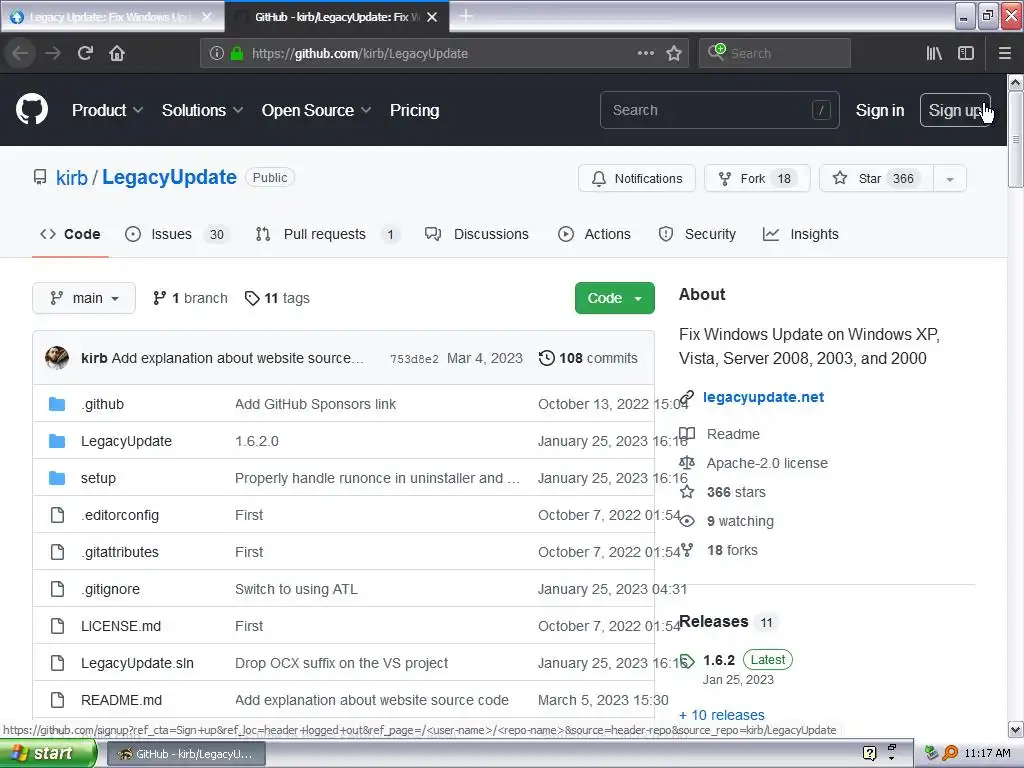Click the browser back arrow
This screenshot has height=768, width=1024.
pyautogui.click(x=21, y=53)
